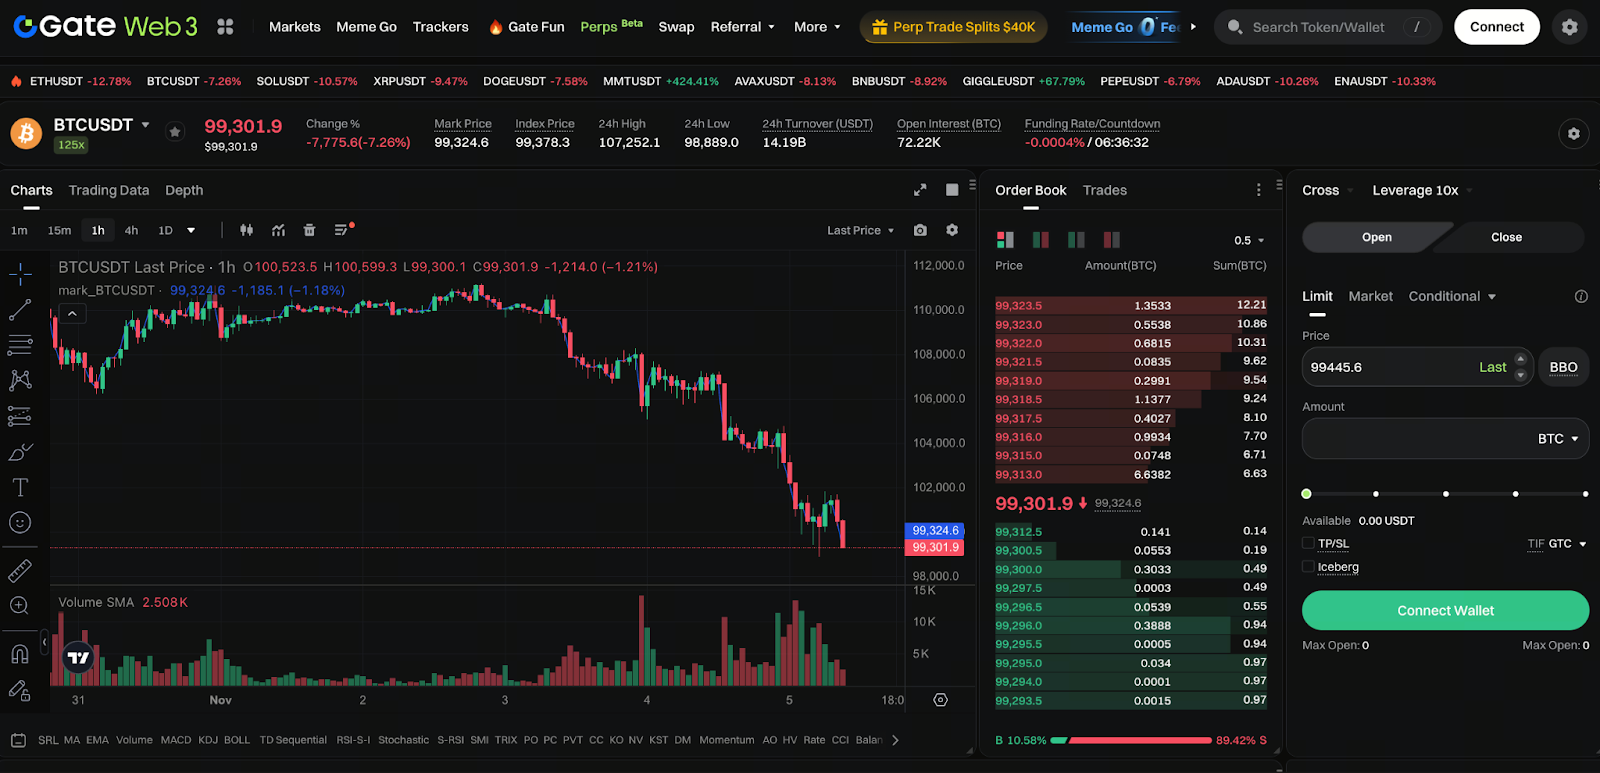Image resolution: width=1600 pixels, height=773 pixels.
Task: Open the TIF GTC dropdown
Action: coord(1557,544)
